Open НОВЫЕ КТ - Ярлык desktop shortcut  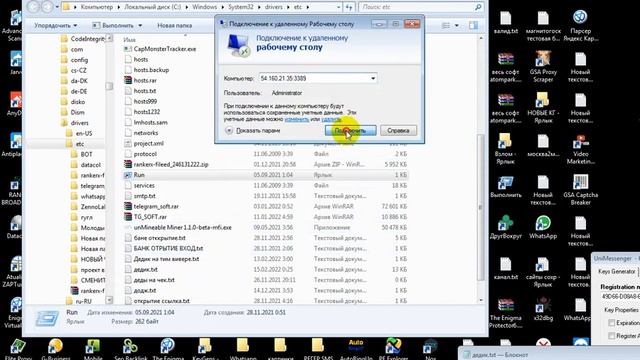[543, 108]
